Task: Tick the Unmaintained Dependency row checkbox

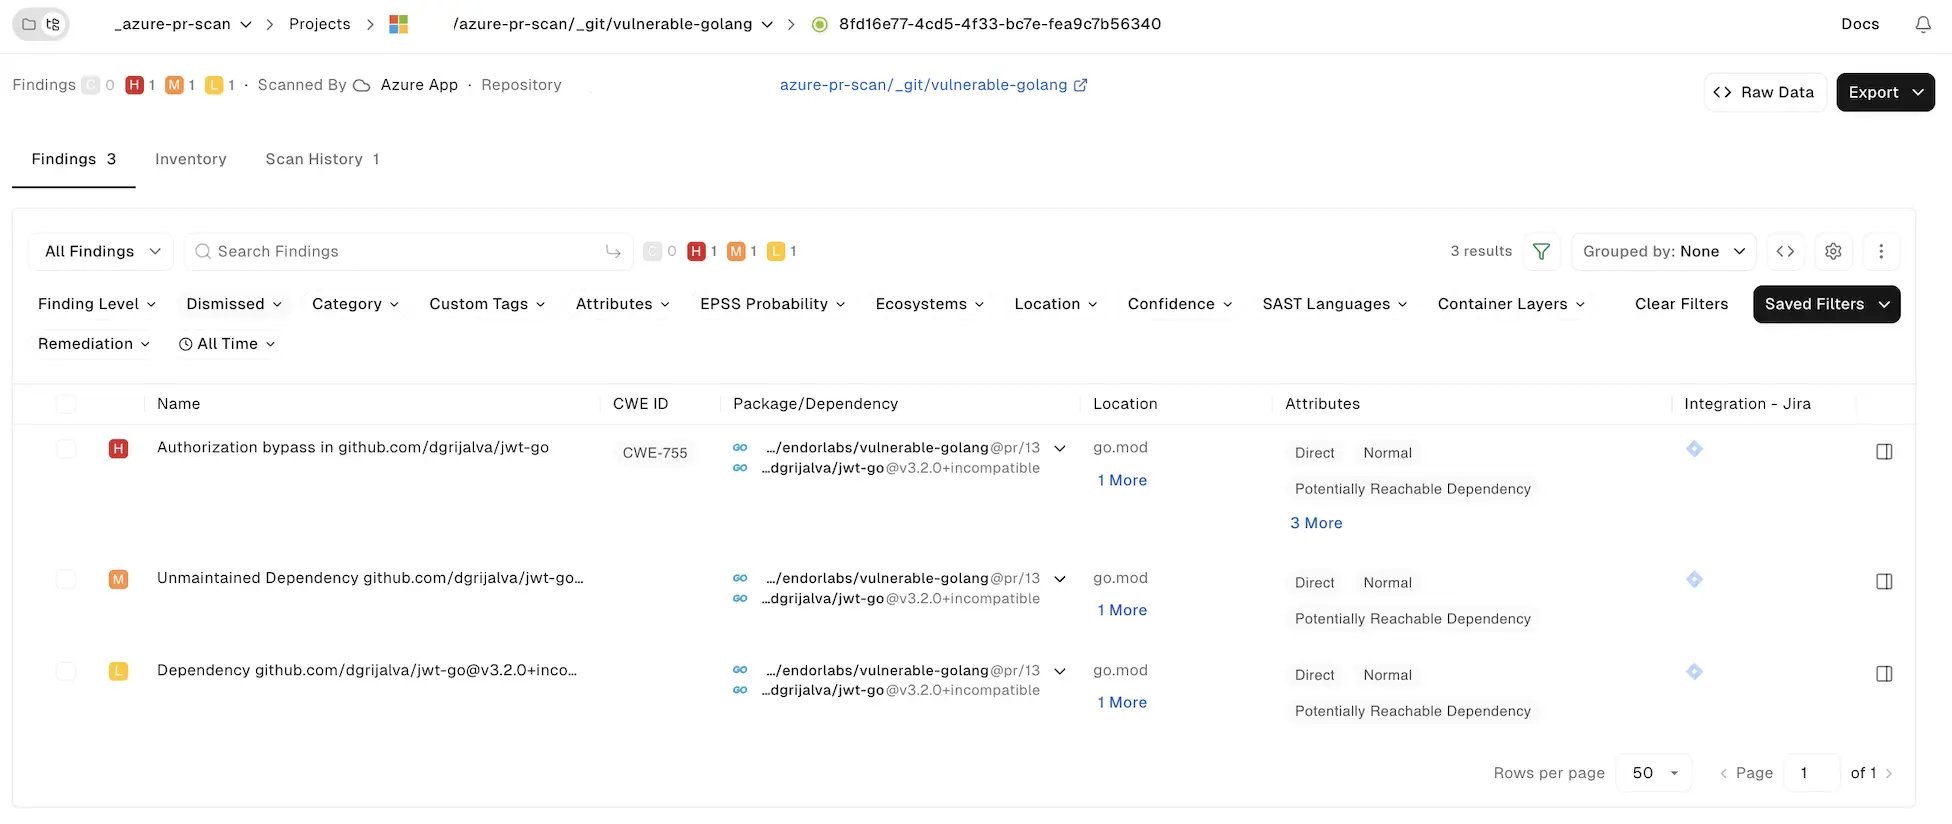Action: tap(66, 579)
